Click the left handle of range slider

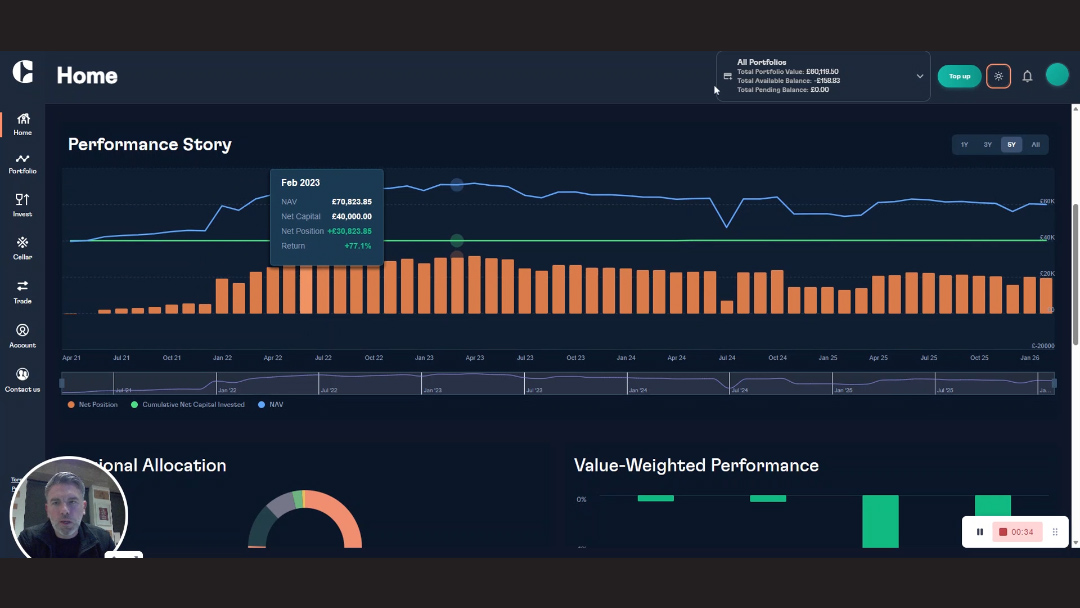tap(62, 383)
